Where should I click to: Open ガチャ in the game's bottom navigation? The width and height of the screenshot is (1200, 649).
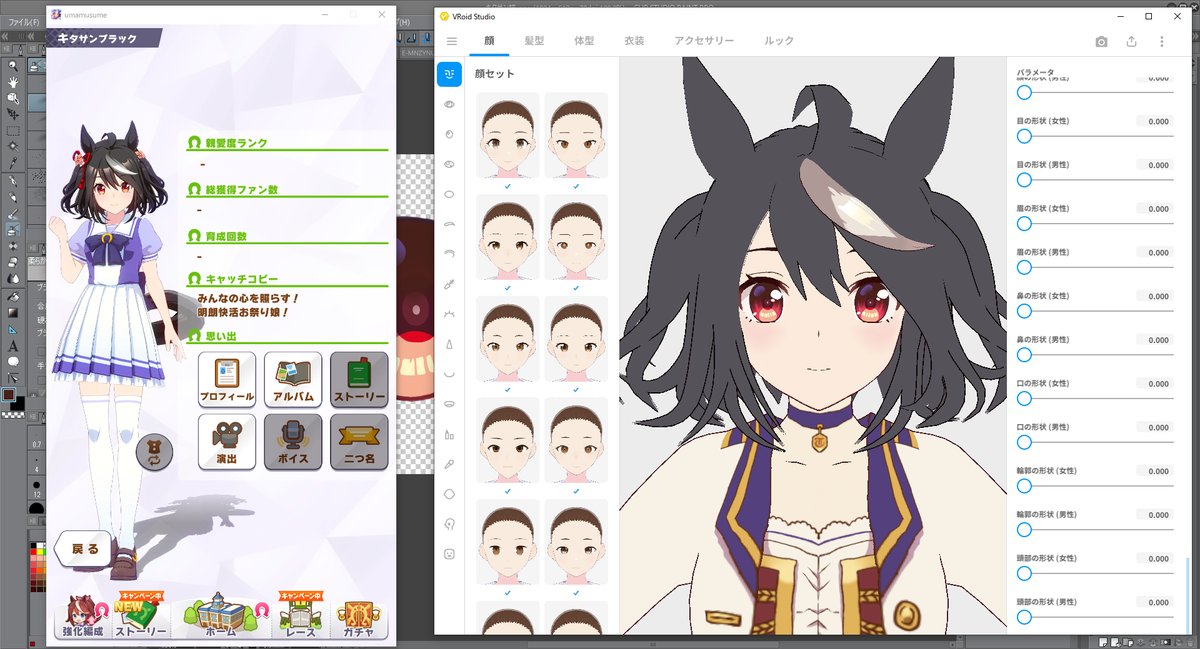[x=358, y=617]
